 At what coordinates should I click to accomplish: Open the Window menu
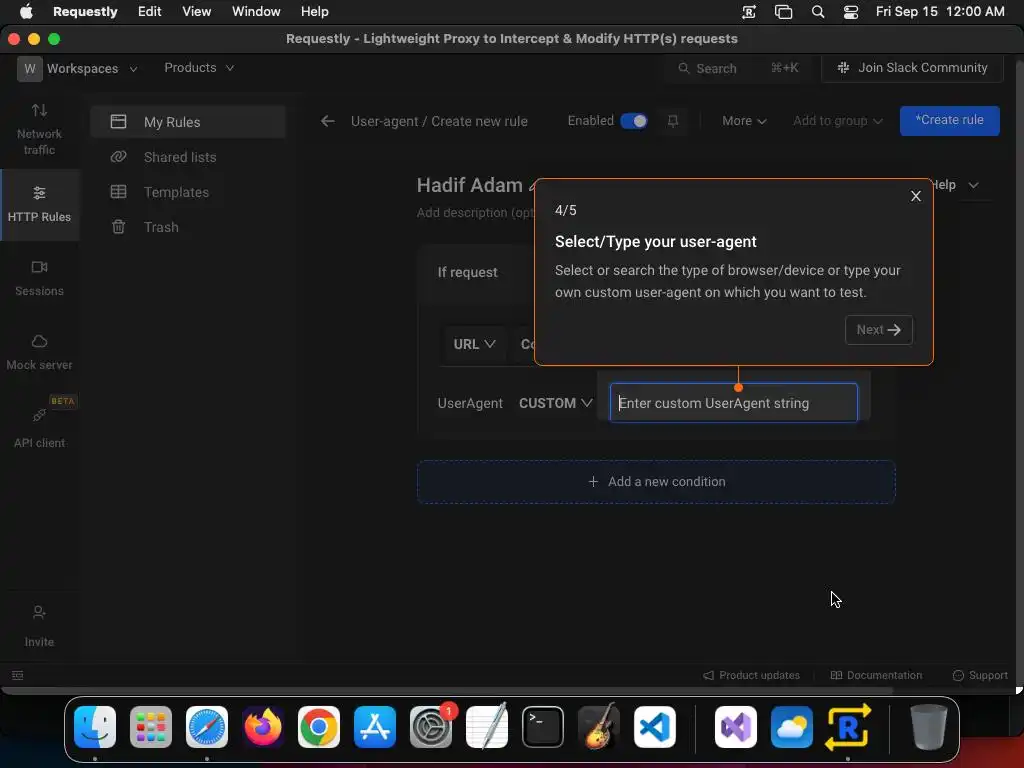tap(256, 12)
